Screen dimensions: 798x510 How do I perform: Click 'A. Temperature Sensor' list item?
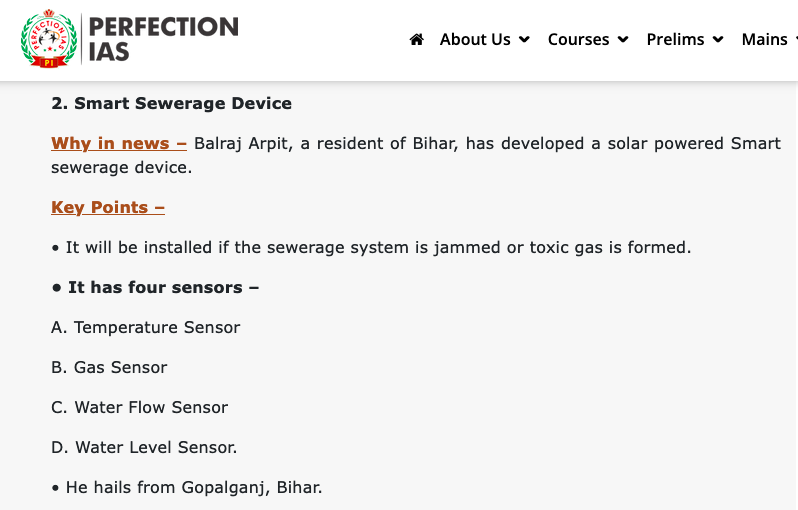(x=146, y=327)
